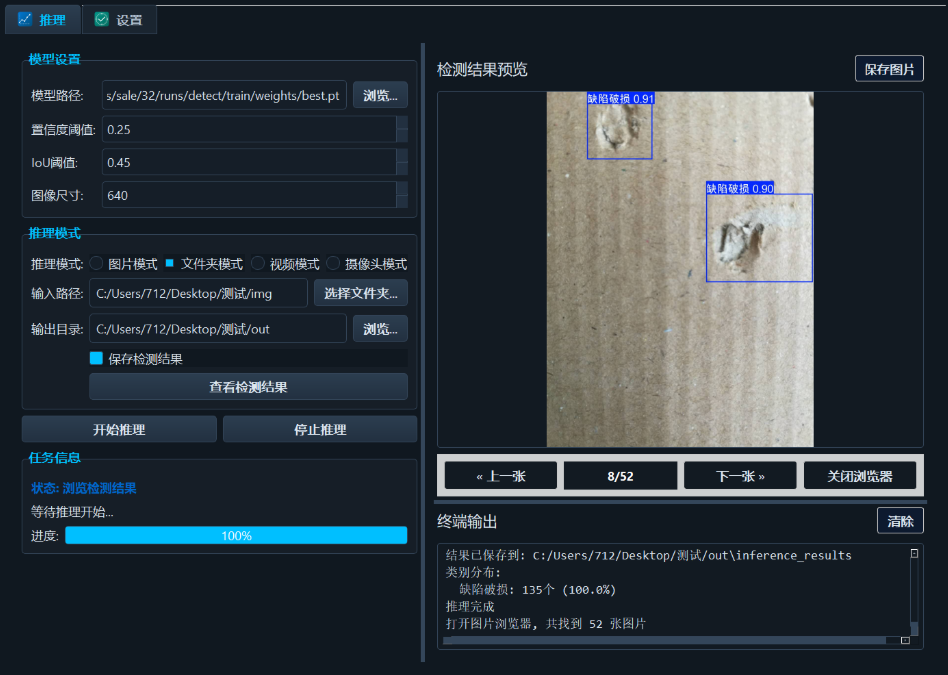The image size is (948, 675).
Task: Save the previewed image with 保存图片
Action: tap(888, 68)
